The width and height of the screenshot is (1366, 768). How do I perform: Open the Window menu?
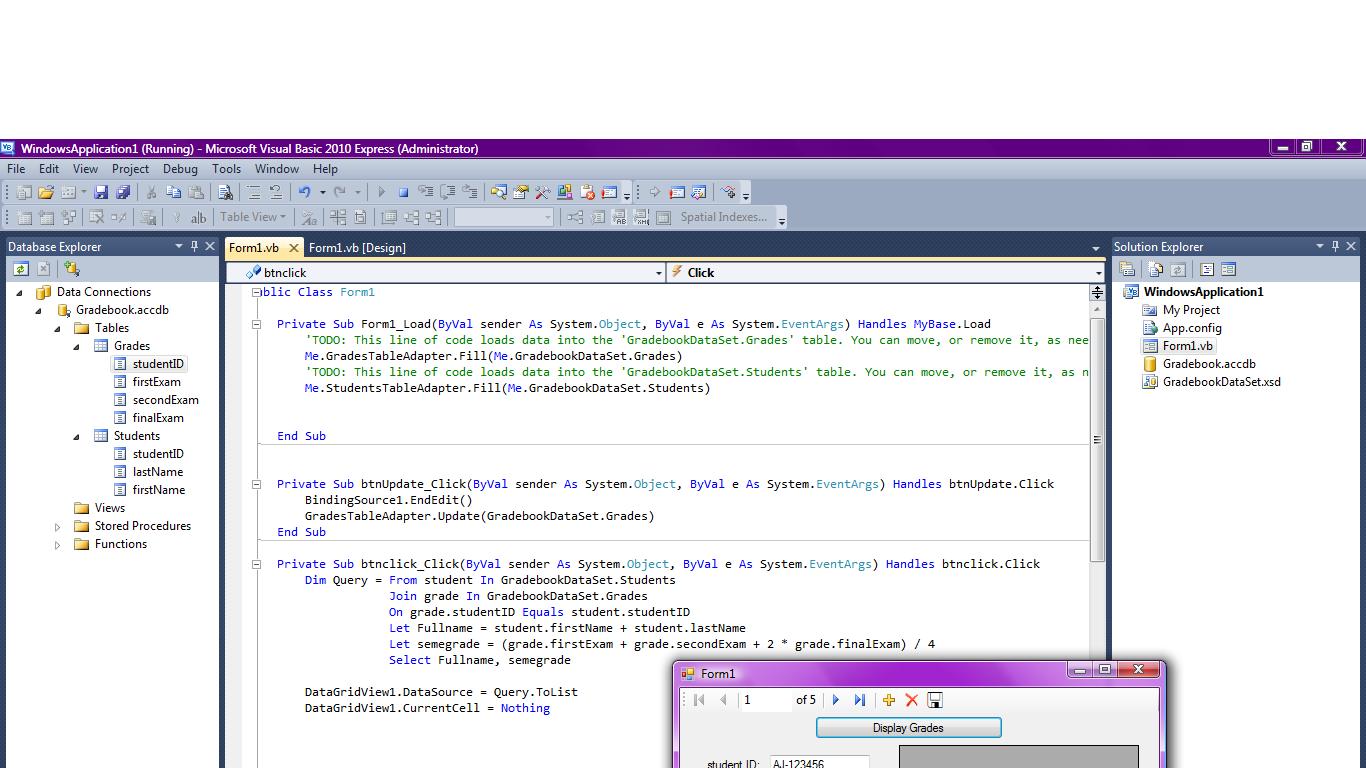[277, 169]
